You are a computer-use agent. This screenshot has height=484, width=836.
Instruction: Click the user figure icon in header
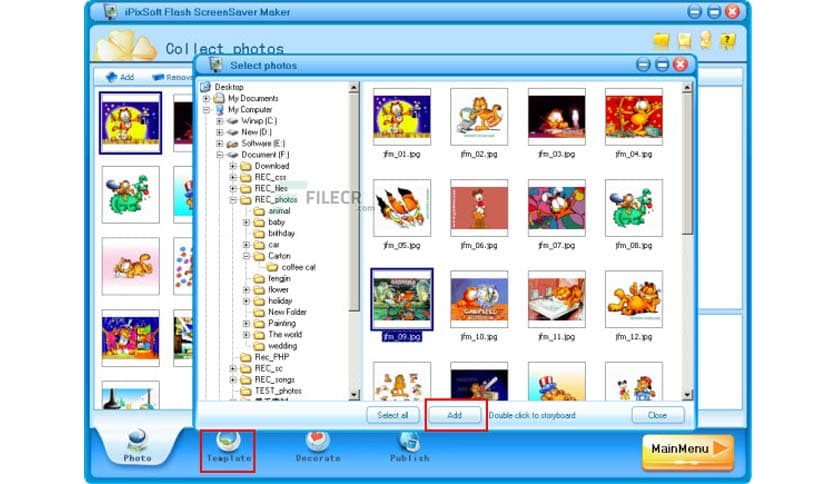(706, 41)
